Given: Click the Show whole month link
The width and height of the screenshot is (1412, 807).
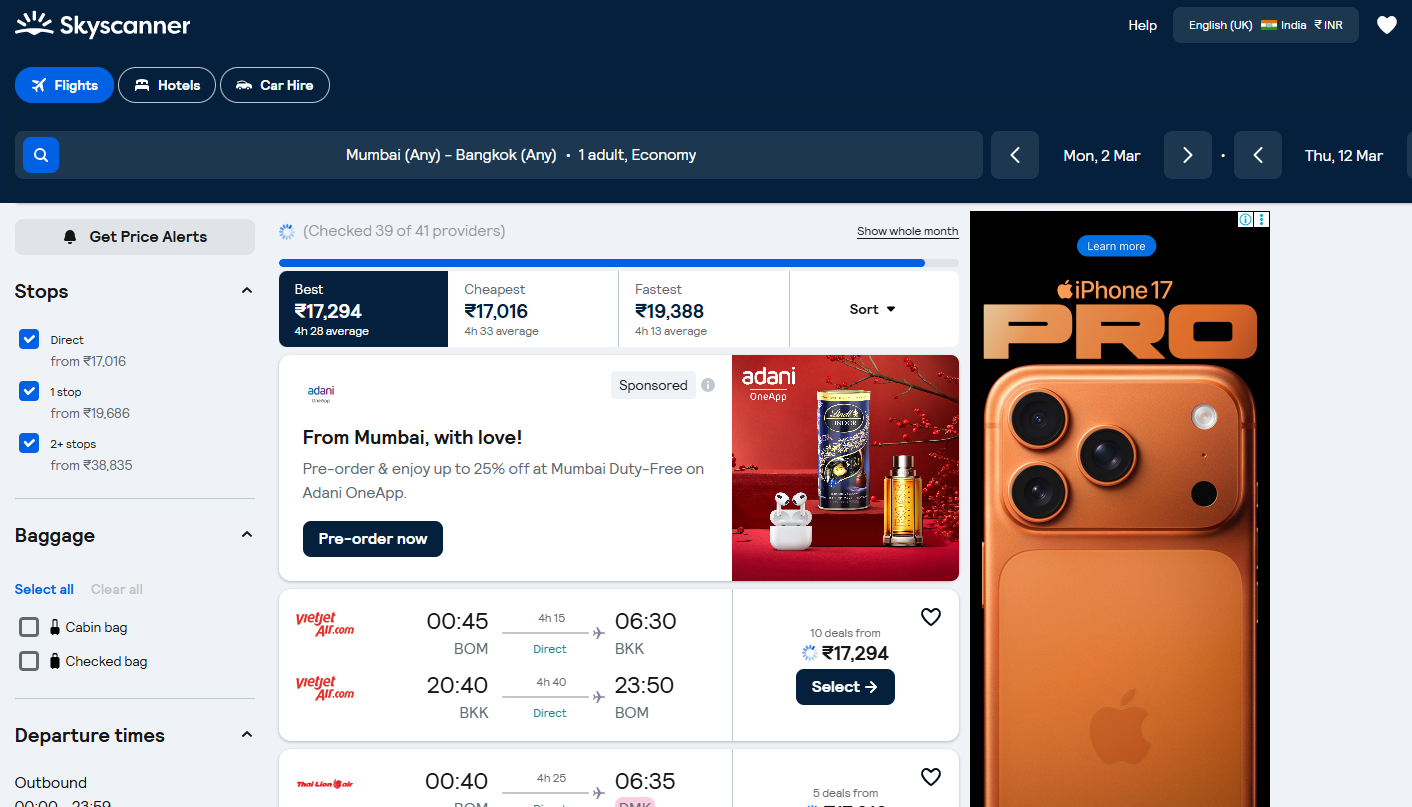Looking at the screenshot, I should (x=907, y=231).
